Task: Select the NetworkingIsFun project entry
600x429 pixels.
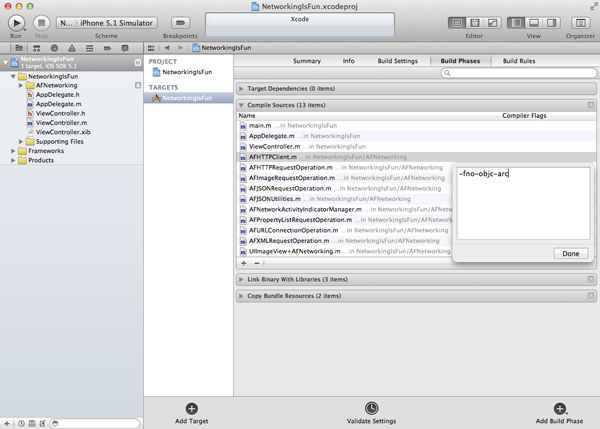Action: (x=187, y=72)
